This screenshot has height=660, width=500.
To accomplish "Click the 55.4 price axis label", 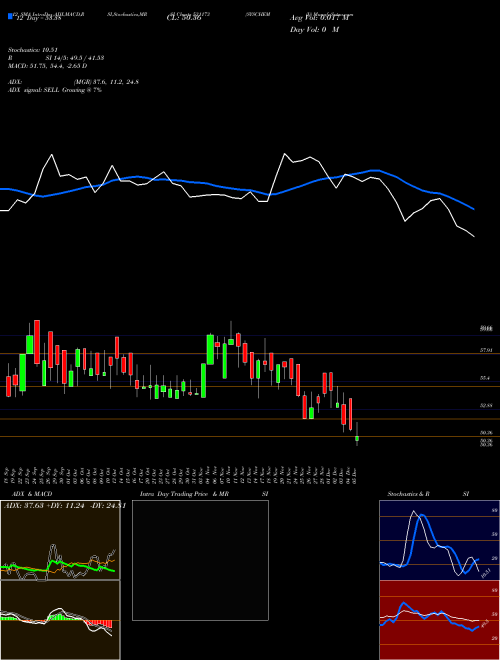I will [x=485, y=378].
